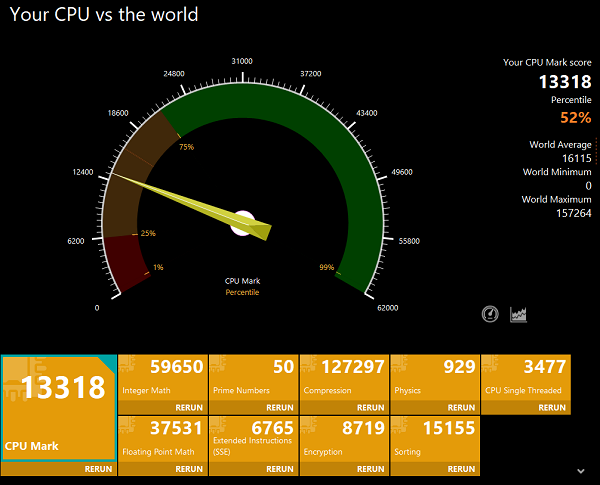
Task: Rerun the Compression test
Action: tap(370, 408)
